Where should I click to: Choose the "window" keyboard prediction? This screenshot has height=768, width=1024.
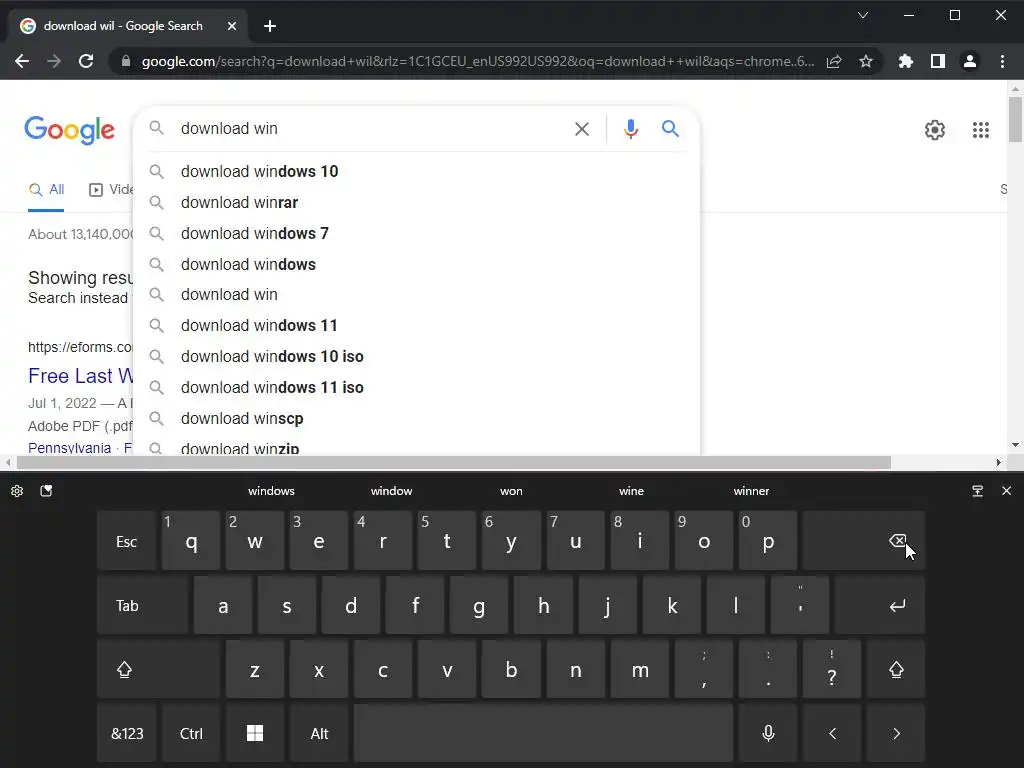pyautogui.click(x=391, y=491)
